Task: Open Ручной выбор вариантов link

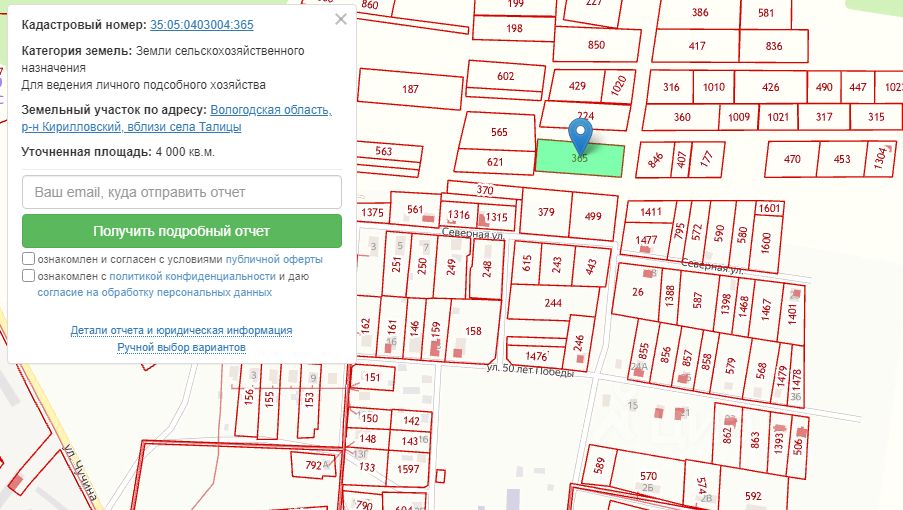Action: [x=181, y=347]
